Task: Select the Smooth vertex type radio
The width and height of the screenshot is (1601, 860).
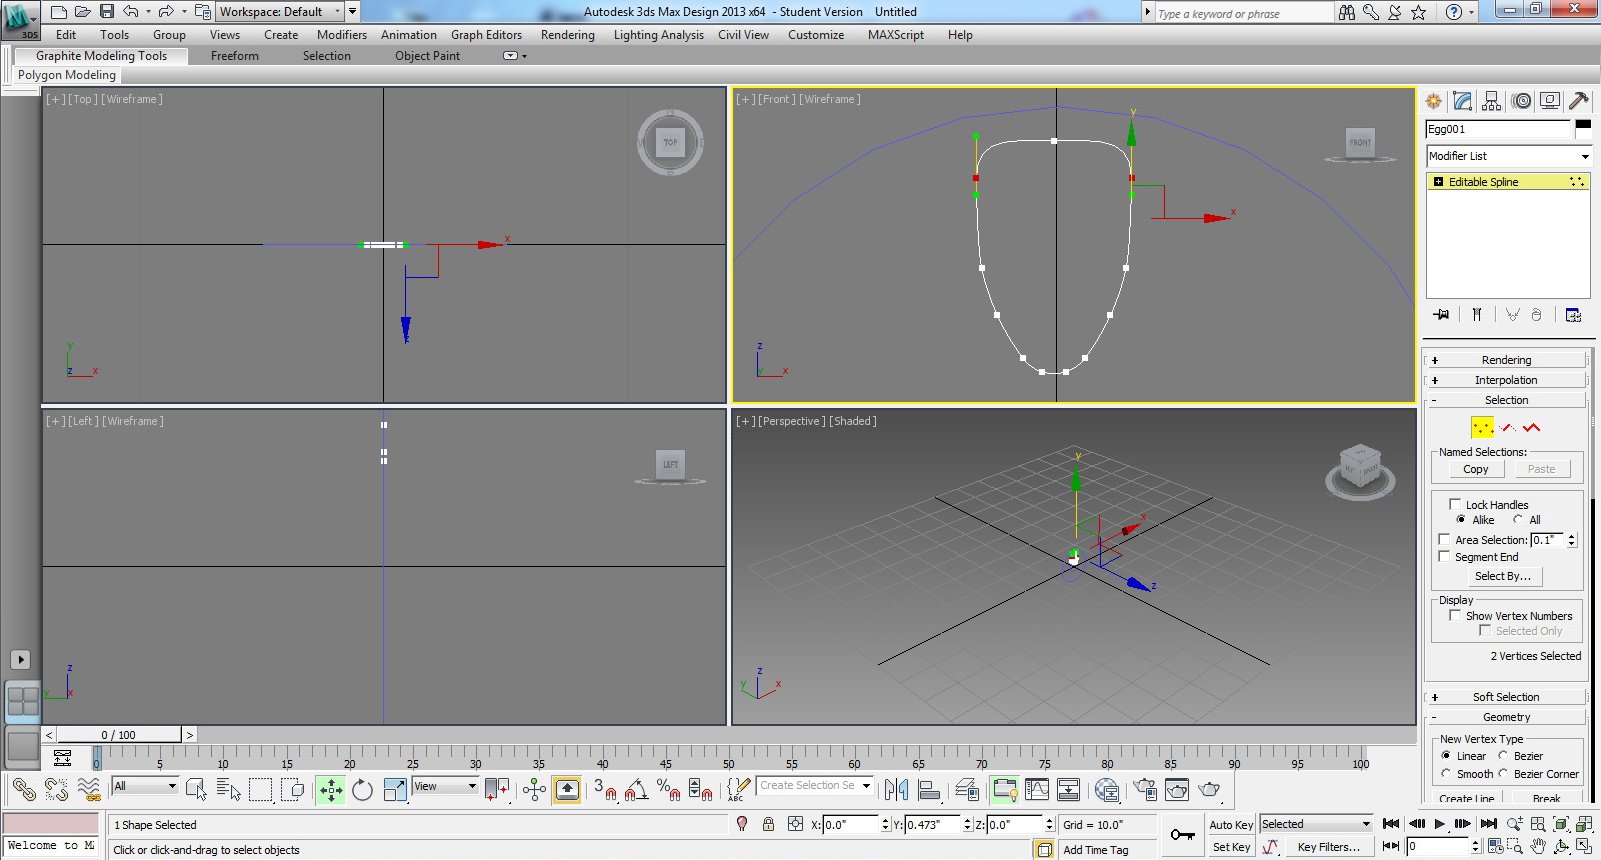Action: point(1446,774)
